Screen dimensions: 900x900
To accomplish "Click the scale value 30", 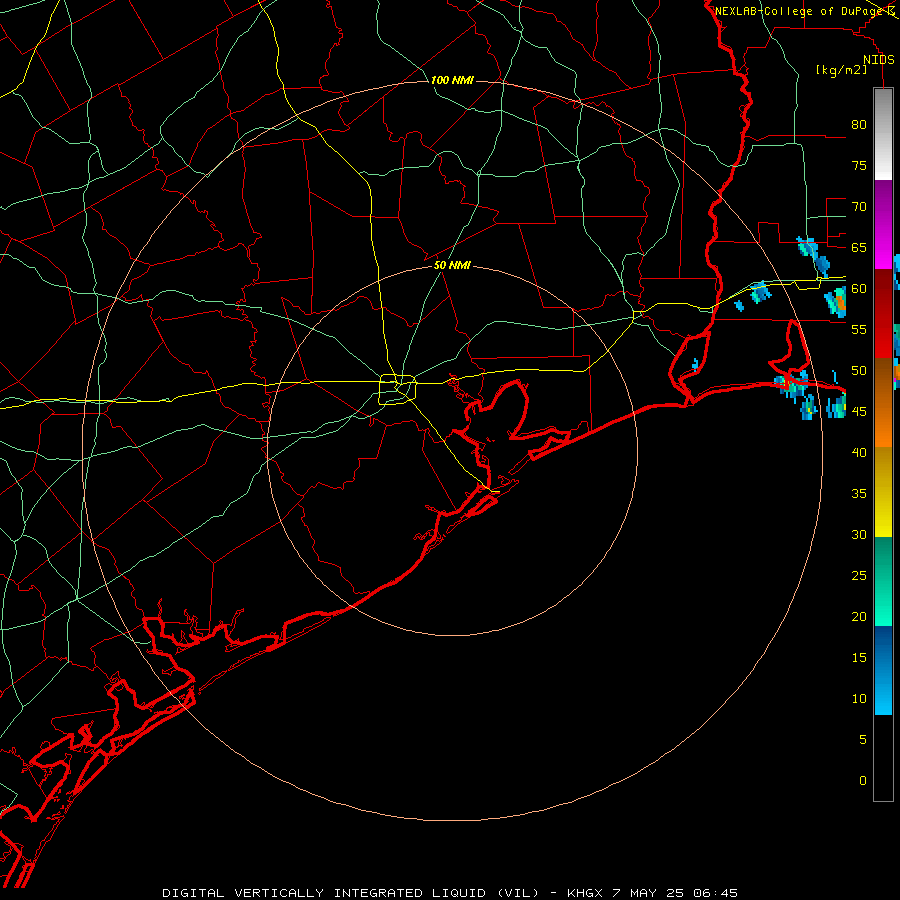I will [859, 534].
